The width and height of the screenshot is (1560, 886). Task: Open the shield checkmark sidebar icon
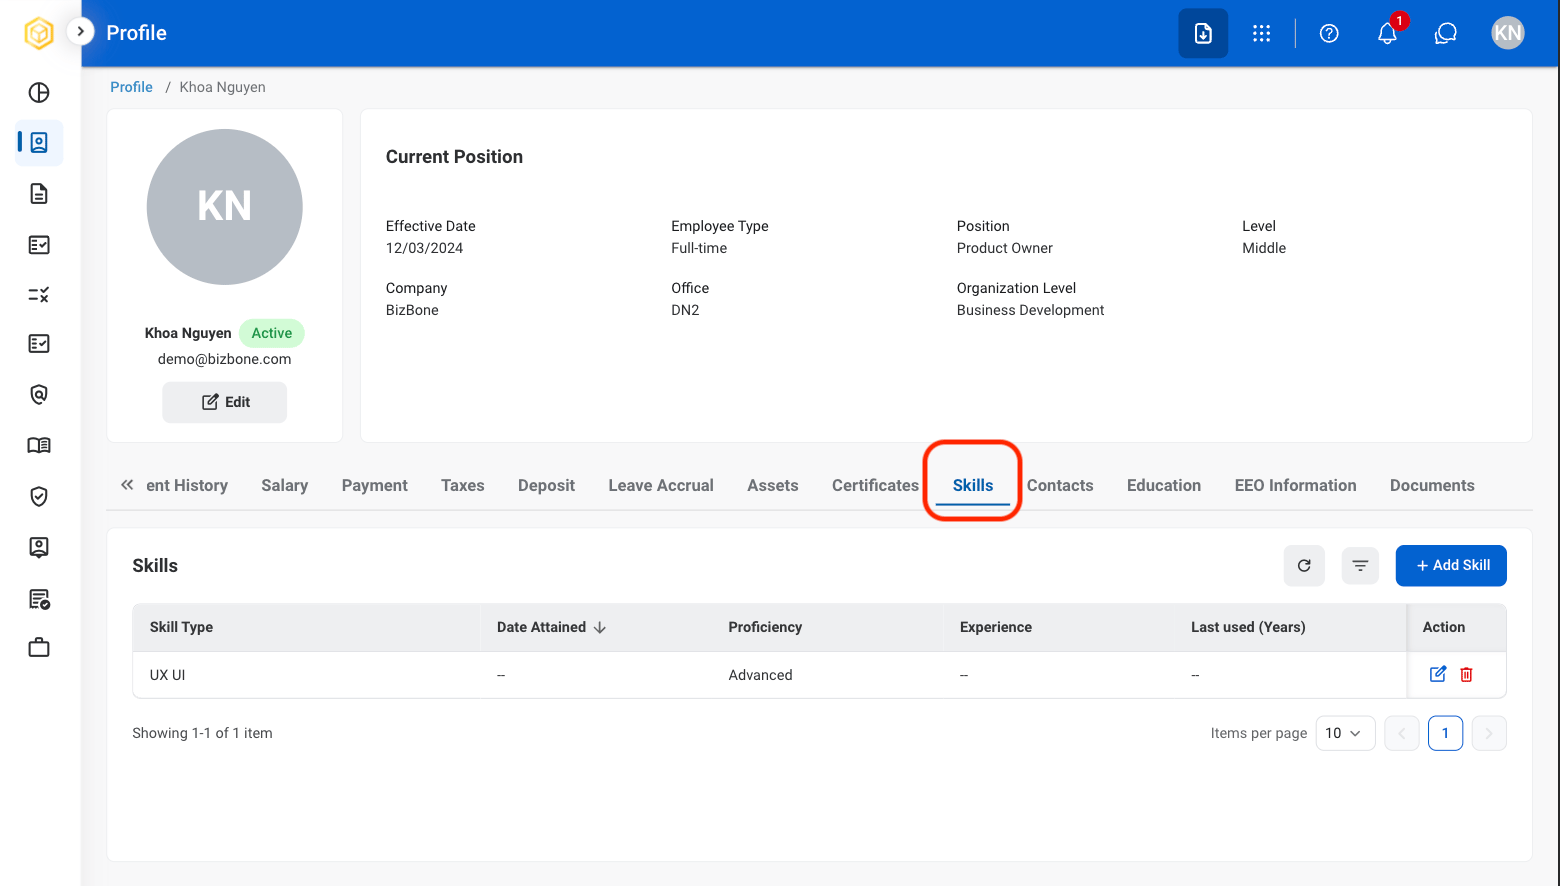(x=39, y=496)
